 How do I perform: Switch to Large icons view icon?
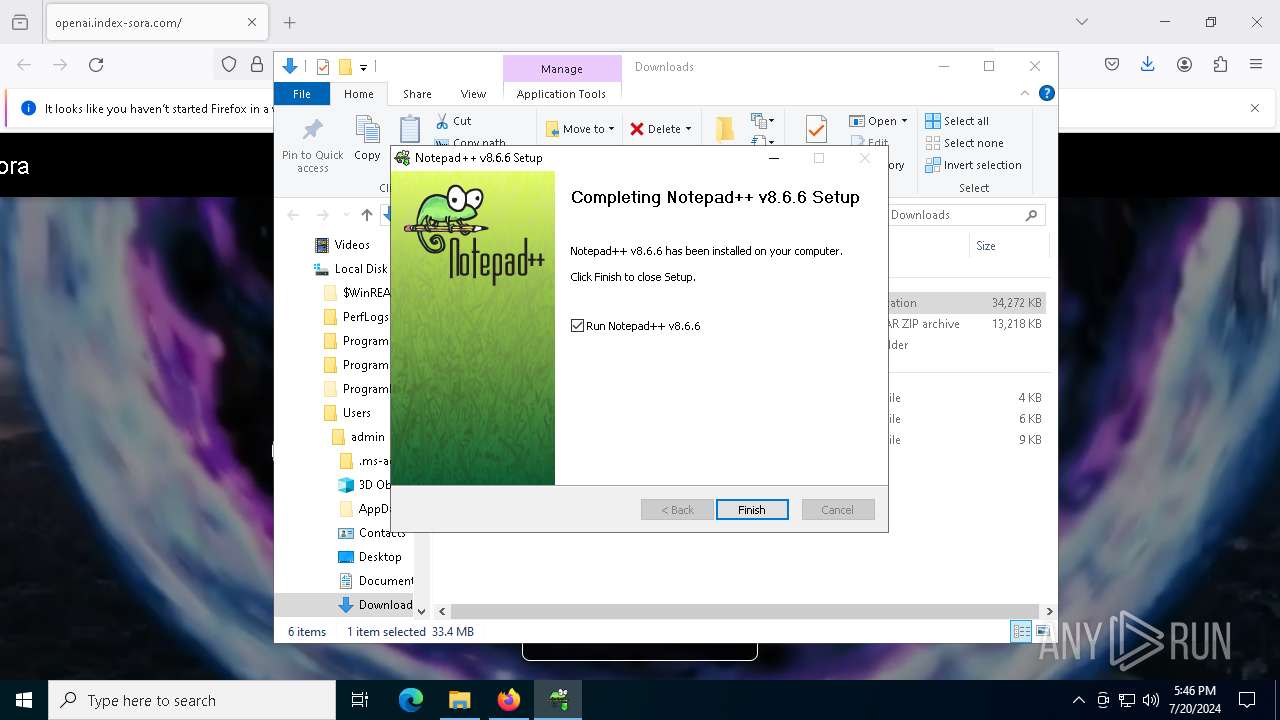click(x=1042, y=631)
